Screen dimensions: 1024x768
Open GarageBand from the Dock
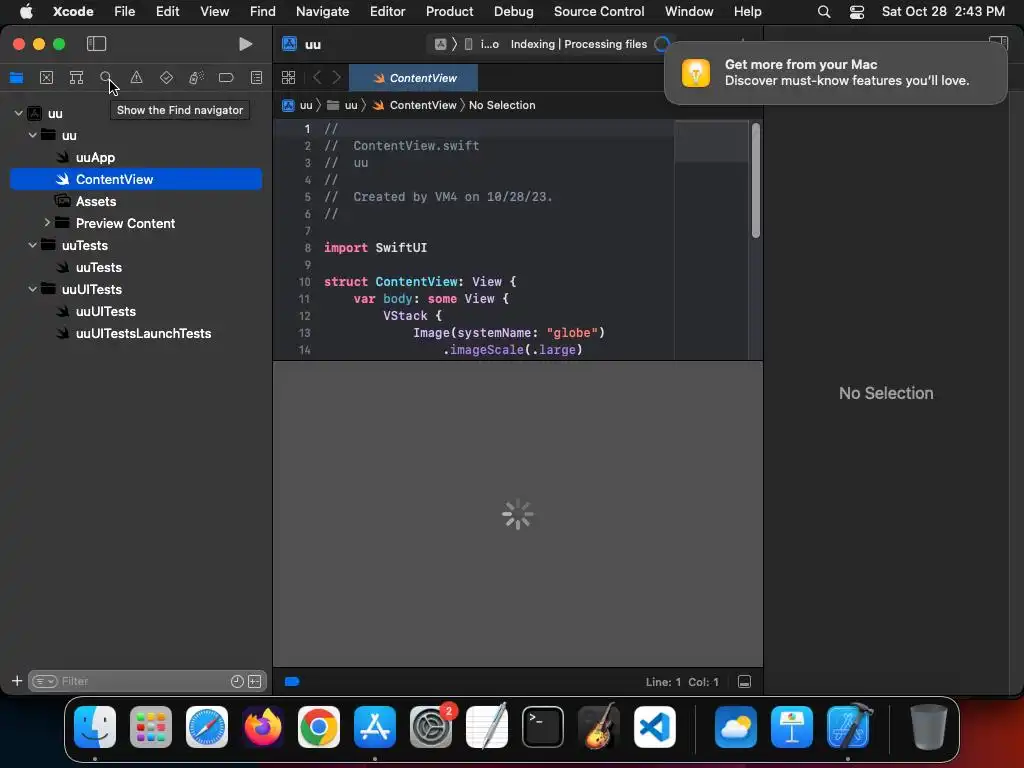pyautogui.click(x=599, y=727)
